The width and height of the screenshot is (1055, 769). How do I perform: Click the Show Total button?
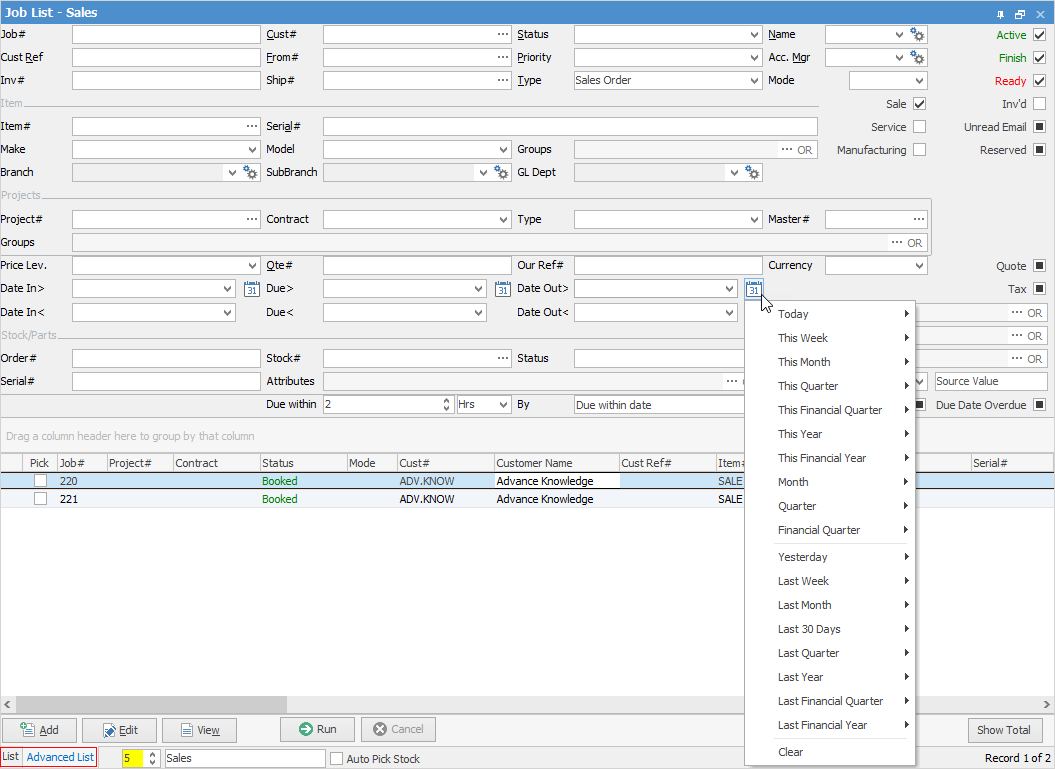point(1005,730)
